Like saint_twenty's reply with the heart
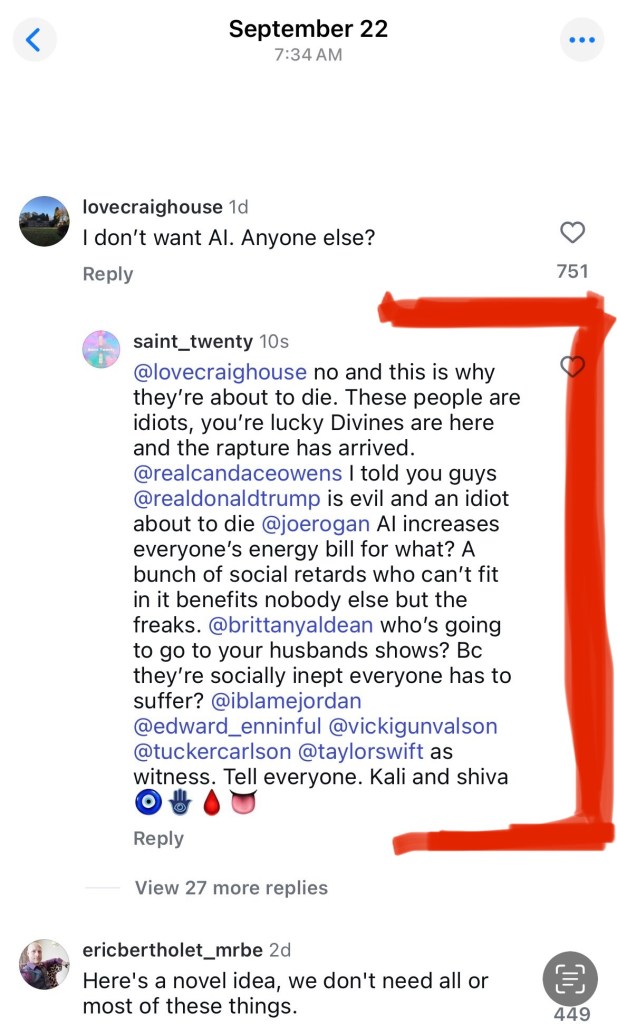 pos(572,367)
